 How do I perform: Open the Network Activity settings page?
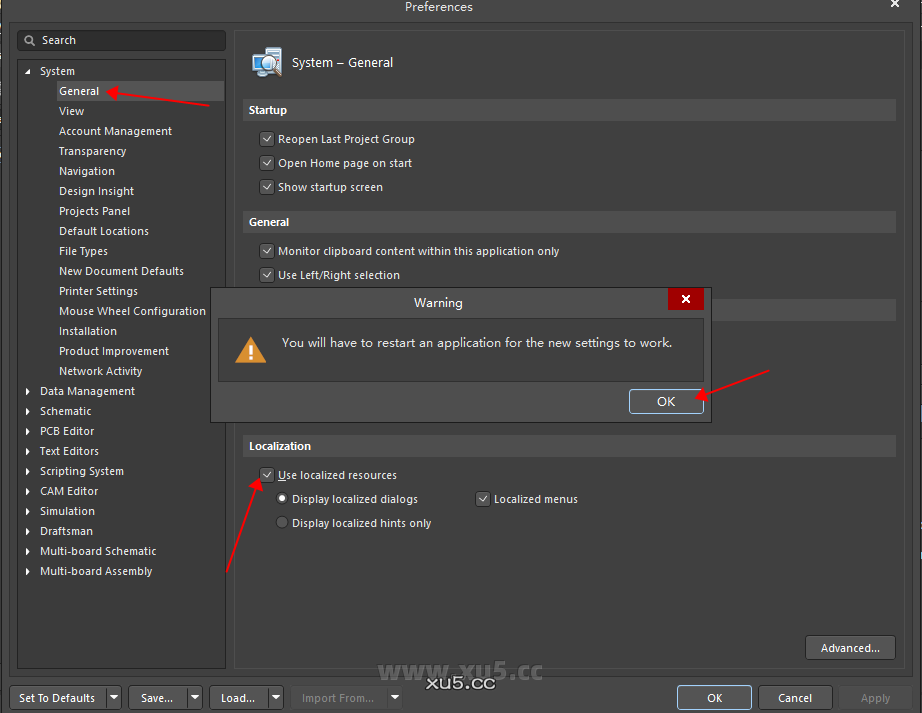(x=100, y=371)
